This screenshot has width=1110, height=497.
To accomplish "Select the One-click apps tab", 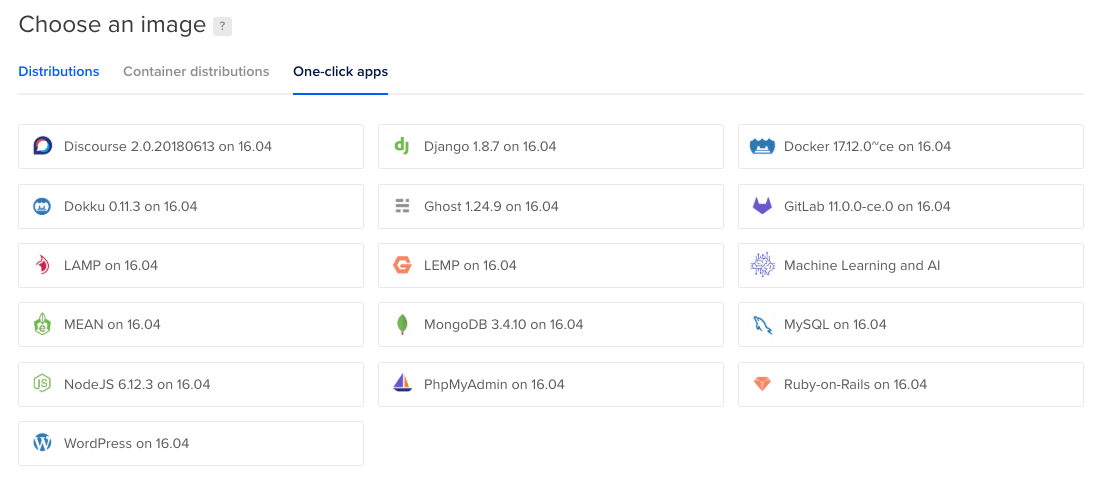I will tap(340, 72).
